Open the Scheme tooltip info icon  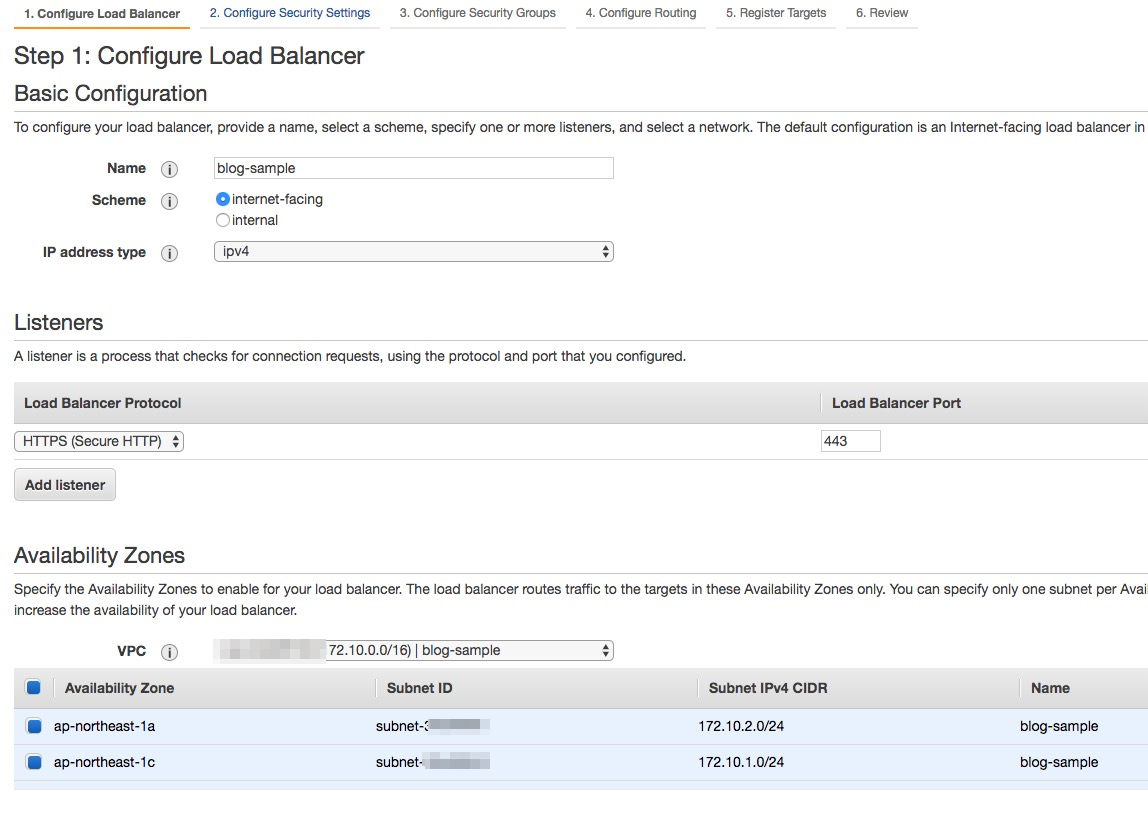coord(169,200)
